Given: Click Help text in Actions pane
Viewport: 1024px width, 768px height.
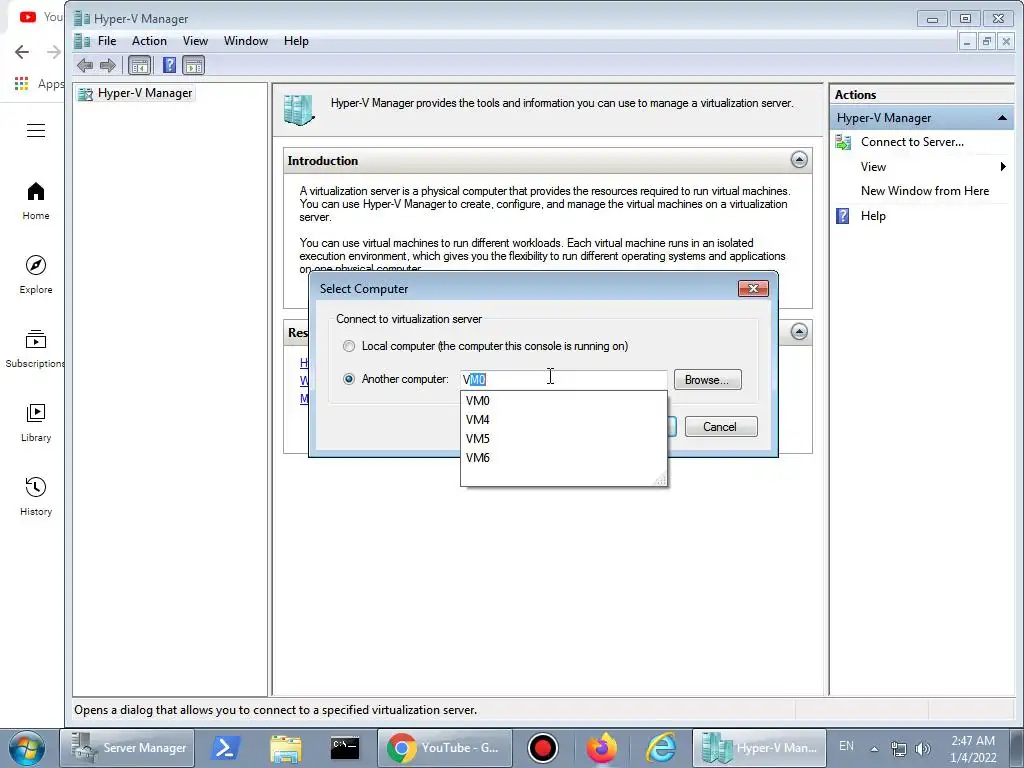Looking at the screenshot, I should (x=873, y=216).
